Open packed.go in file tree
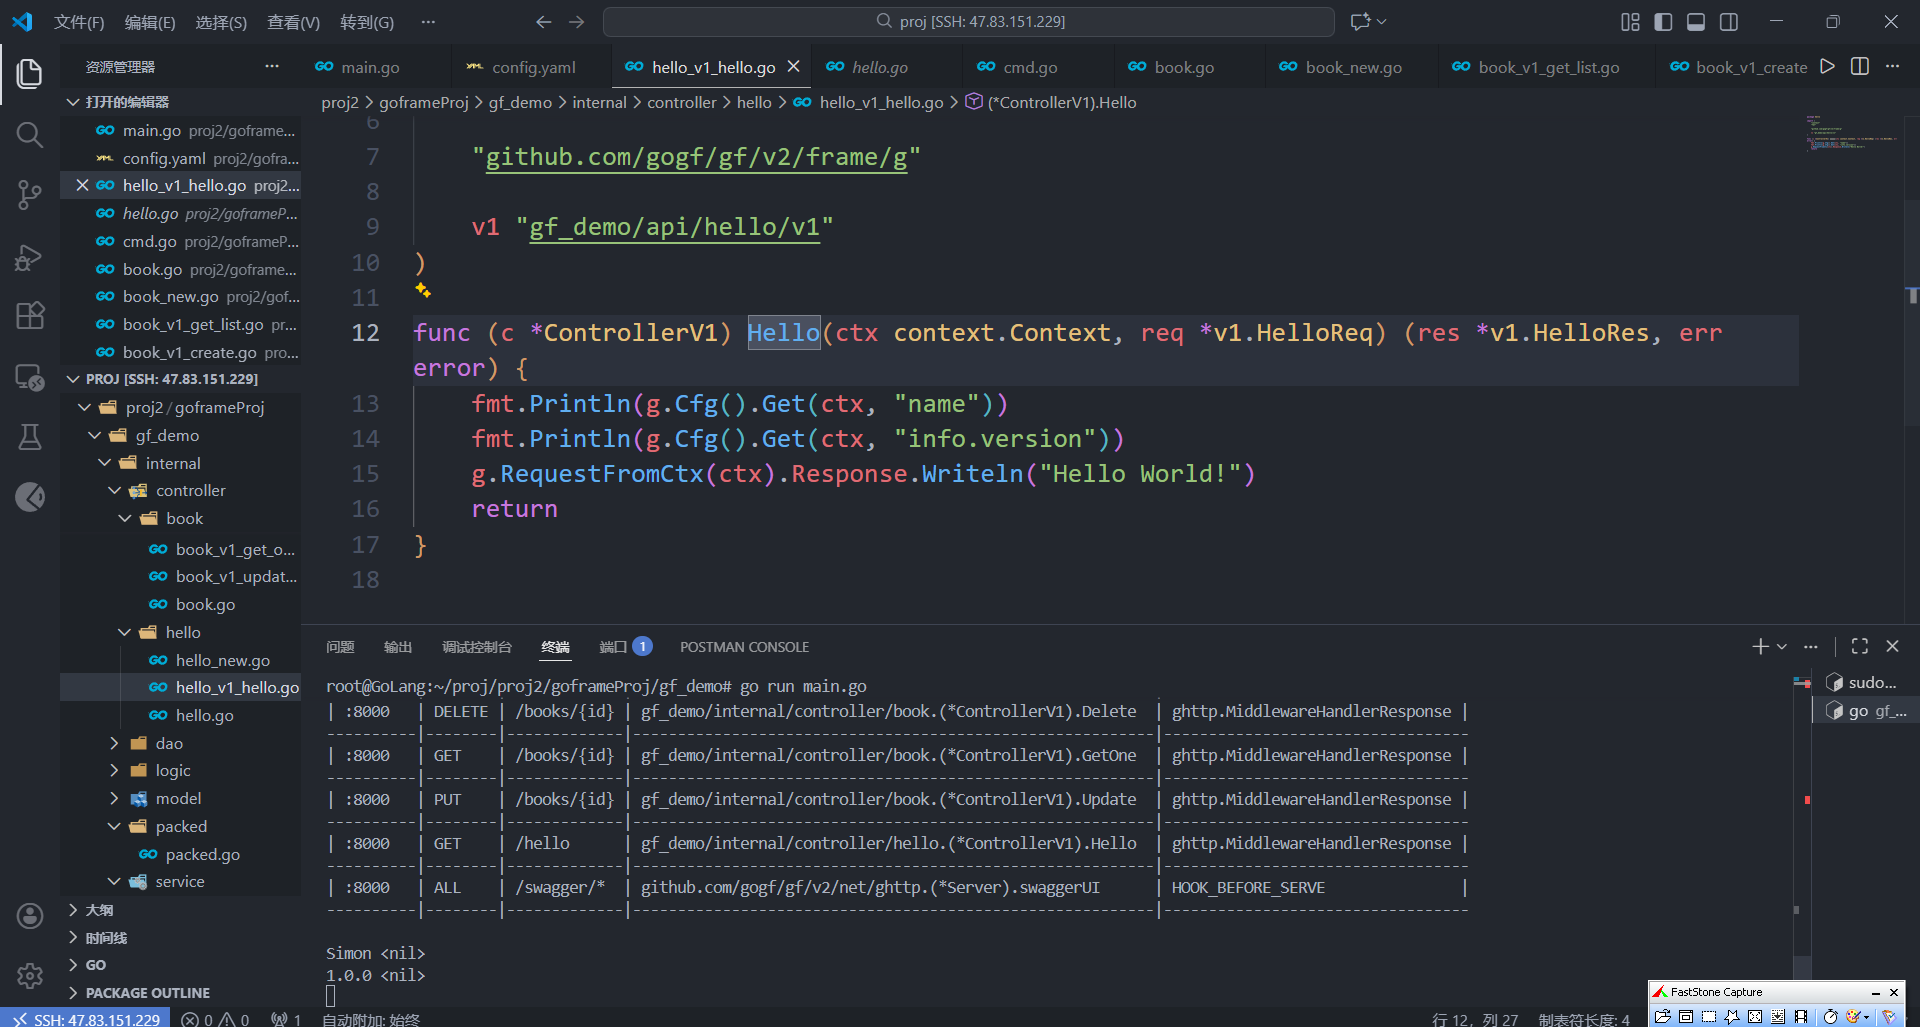This screenshot has width=1920, height=1027. click(202, 854)
